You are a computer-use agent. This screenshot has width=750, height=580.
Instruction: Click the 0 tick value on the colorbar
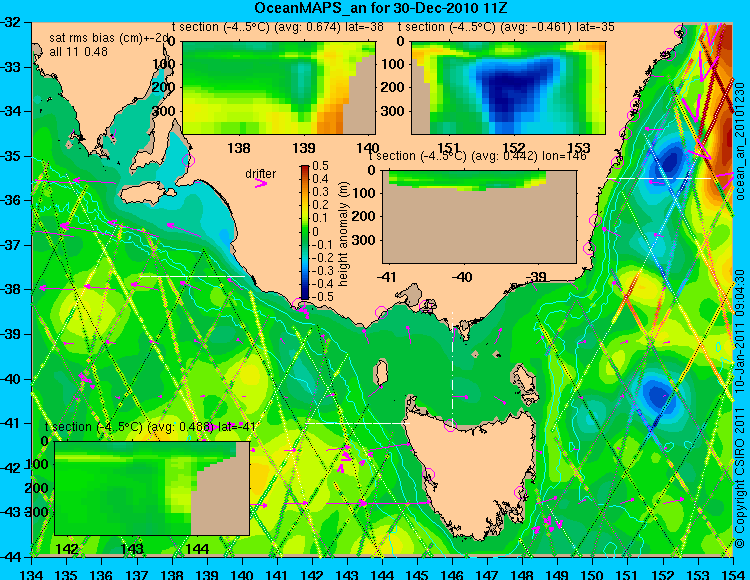point(315,232)
